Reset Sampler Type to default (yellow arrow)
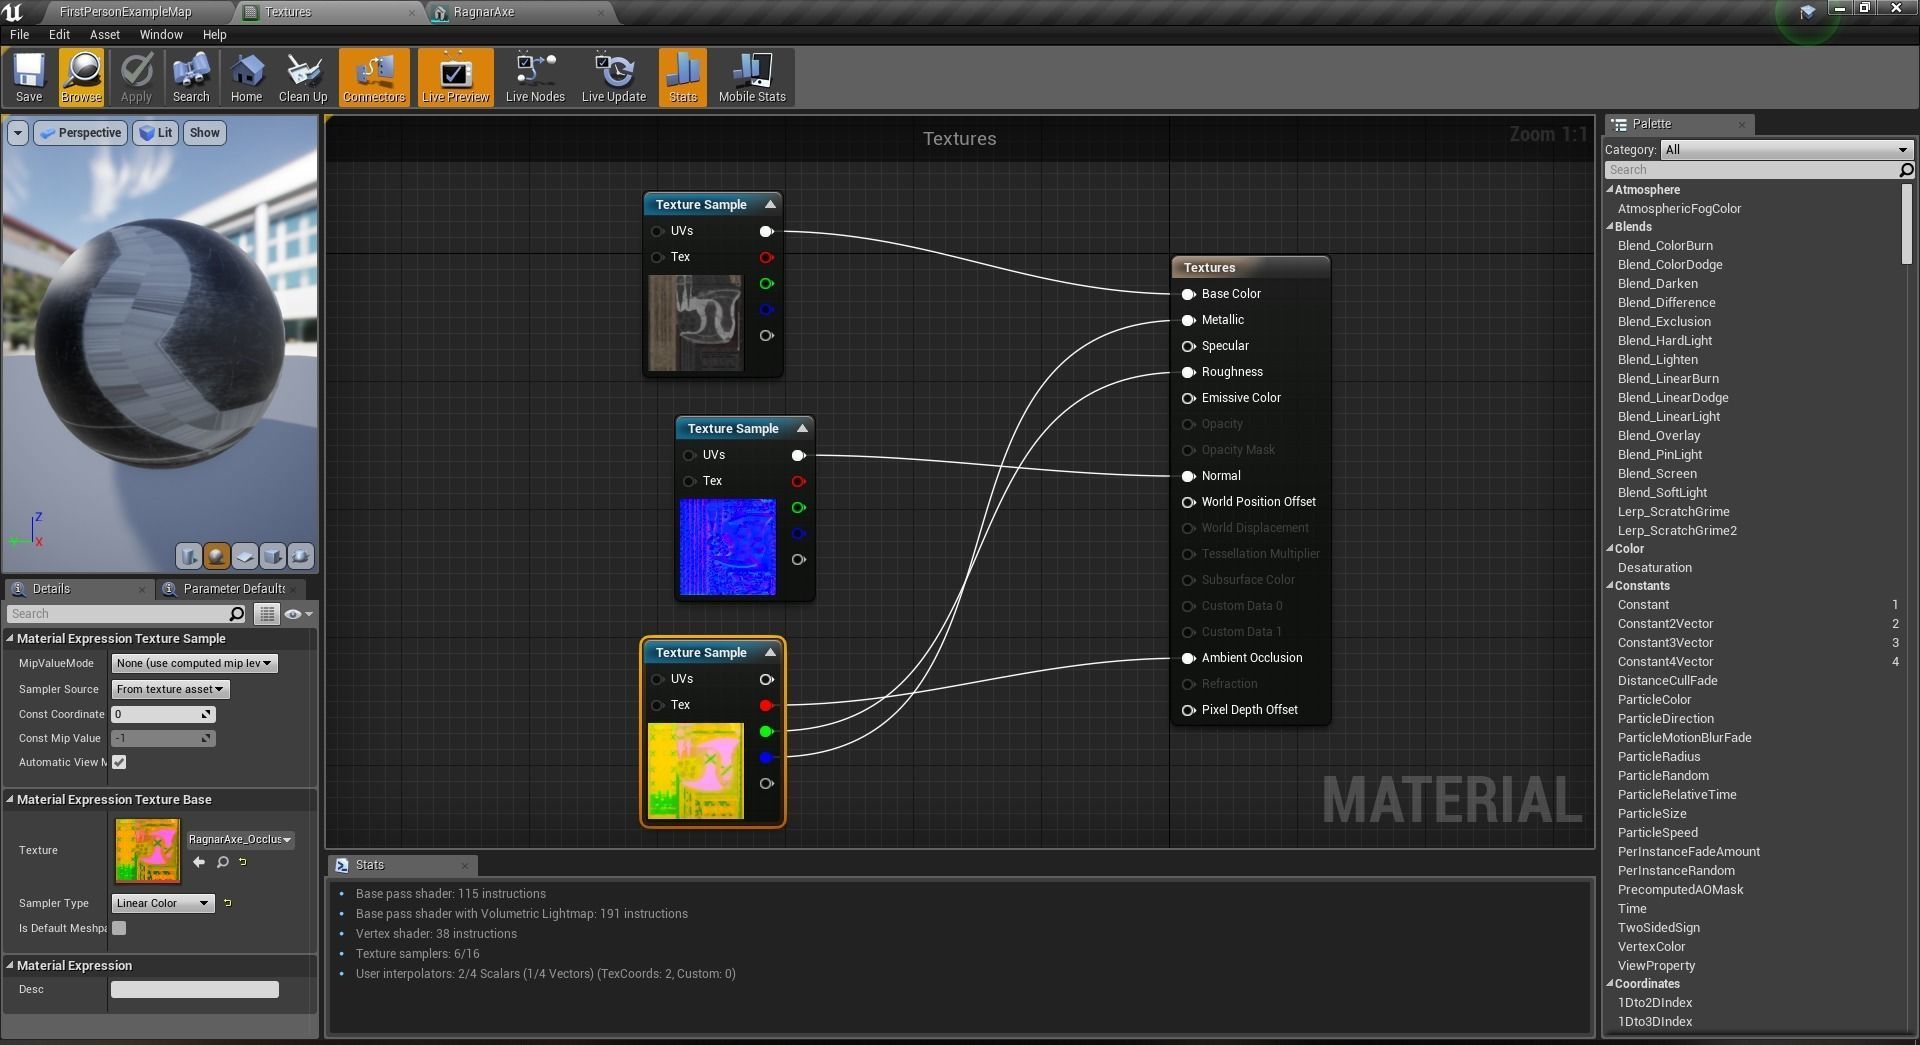This screenshot has height=1045, width=1920. click(x=228, y=903)
